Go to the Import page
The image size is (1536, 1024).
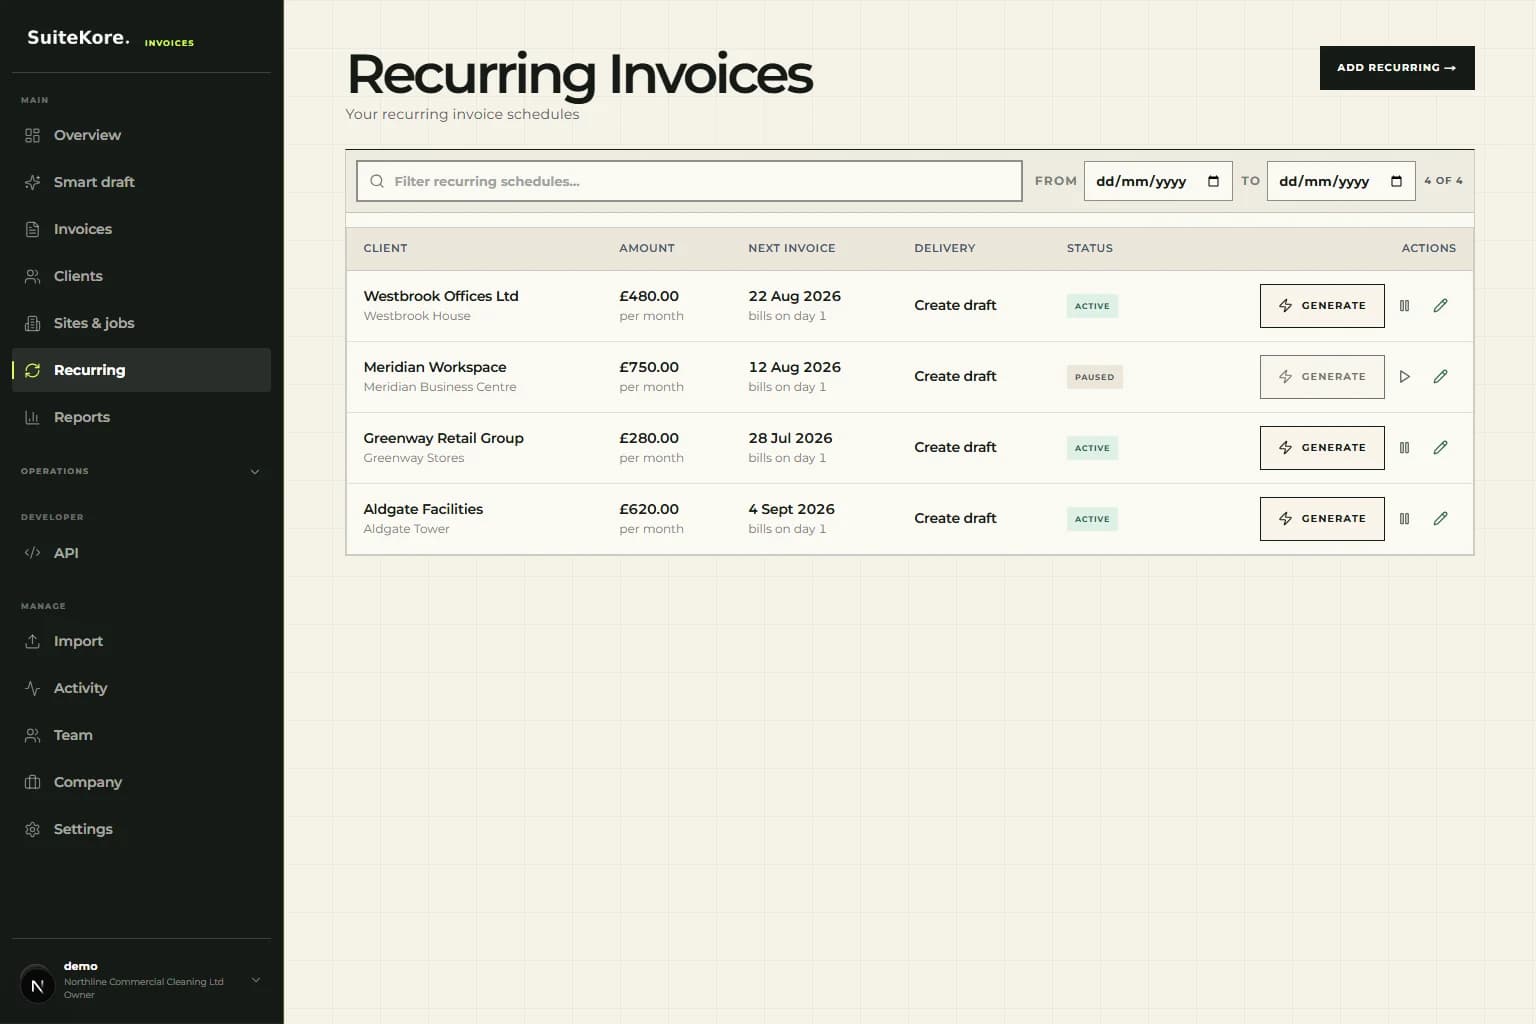tap(141, 641)
